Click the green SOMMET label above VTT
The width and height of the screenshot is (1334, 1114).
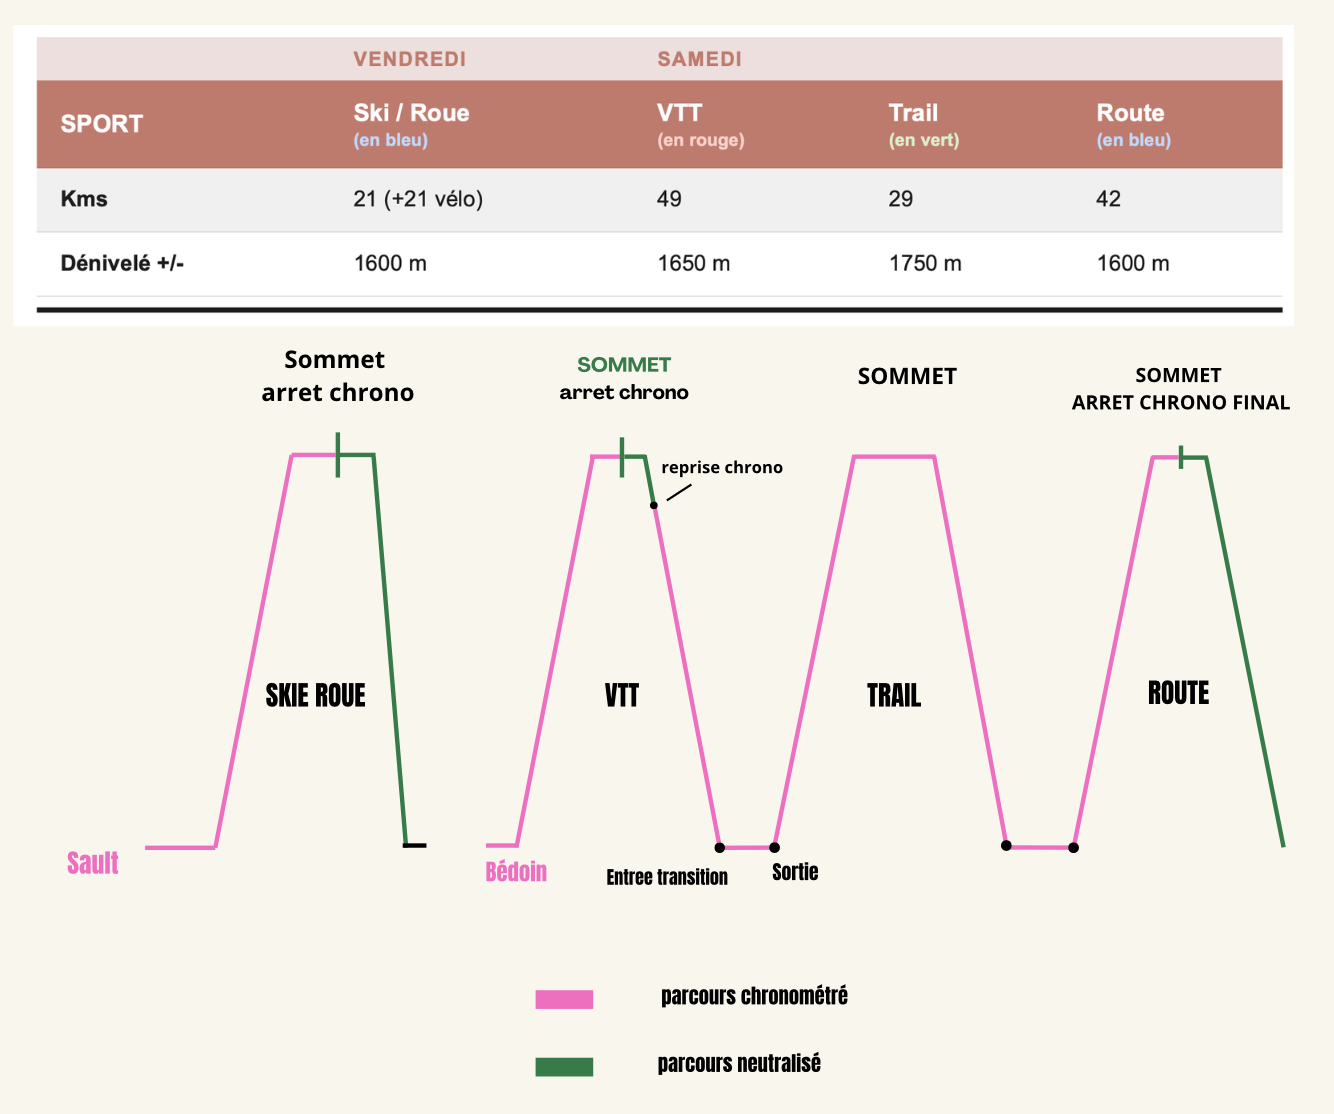pyautogui.click(x=624, y=365)
